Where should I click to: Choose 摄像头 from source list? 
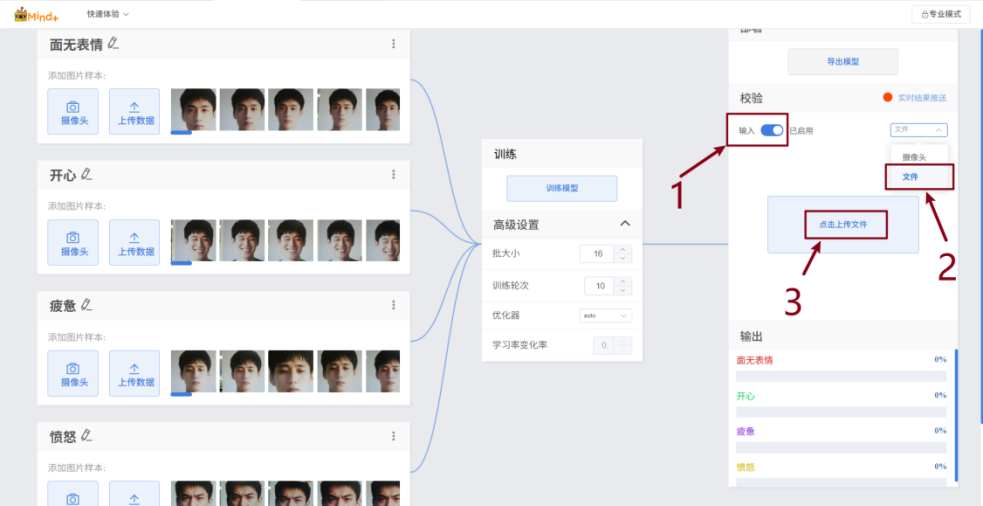tap(914, 157)
